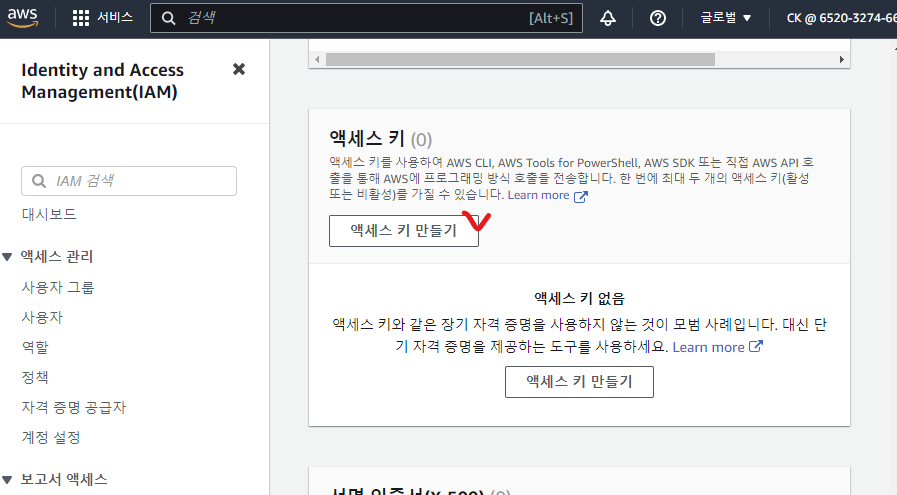Open 계정 설정 in the sidebar
This screenshot has height=495, width=897.
coord(51,437)
